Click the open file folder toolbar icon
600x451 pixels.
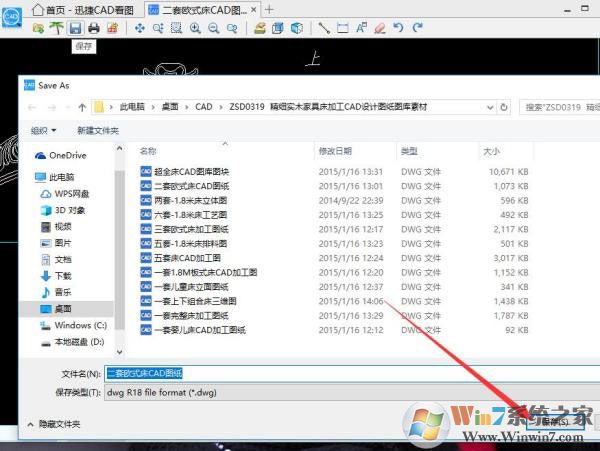[38, 28]
